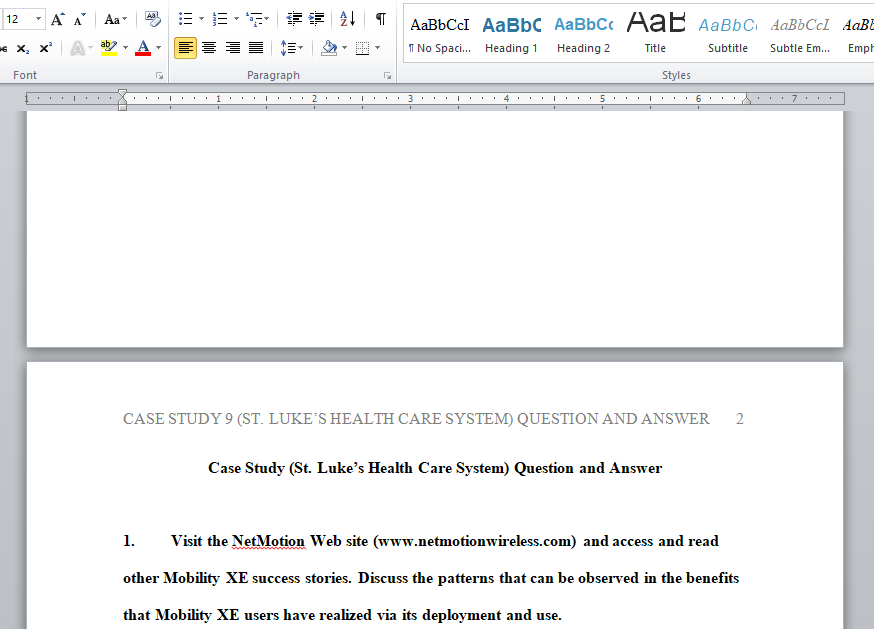Image resolution: width=874 pixels, height=629 pixels.
Task: Expand the Numbering dropdown arrow
Action: (236, 19)
